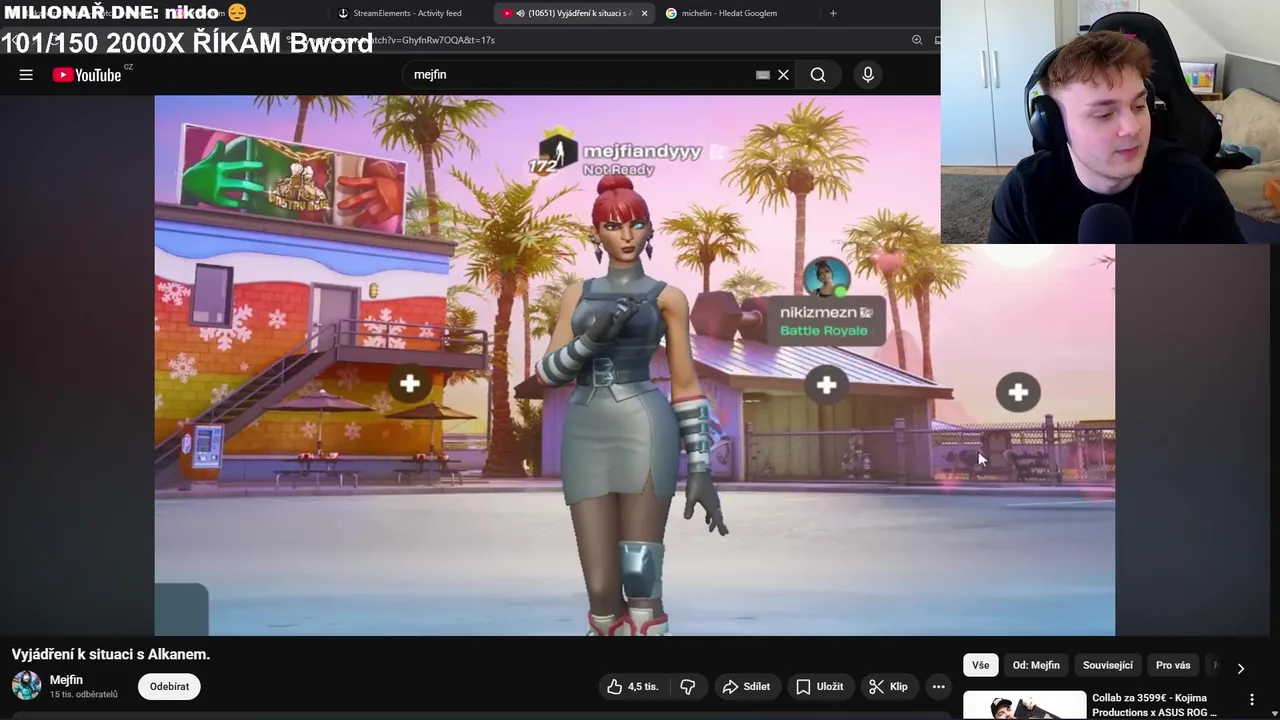
Task: Share the video via Sdílet
Action: point(746,687)
